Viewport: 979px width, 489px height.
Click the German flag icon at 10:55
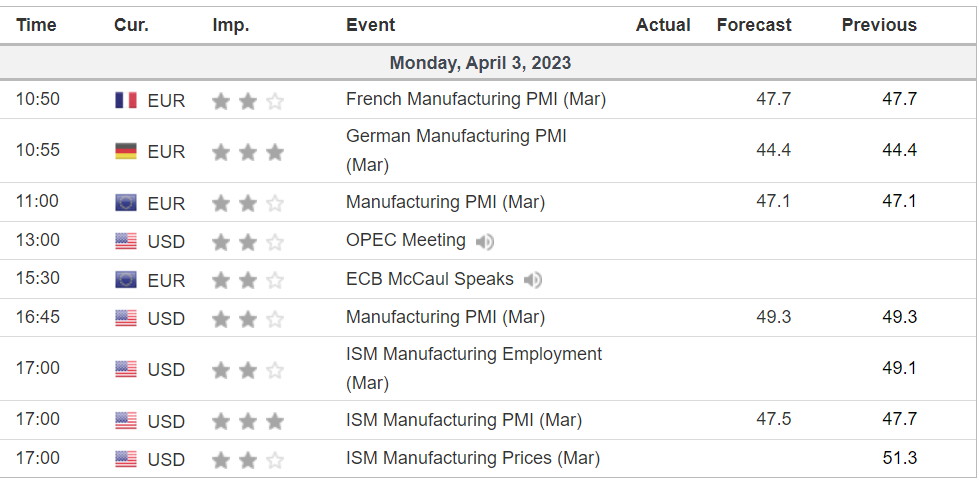pos(126,151)
